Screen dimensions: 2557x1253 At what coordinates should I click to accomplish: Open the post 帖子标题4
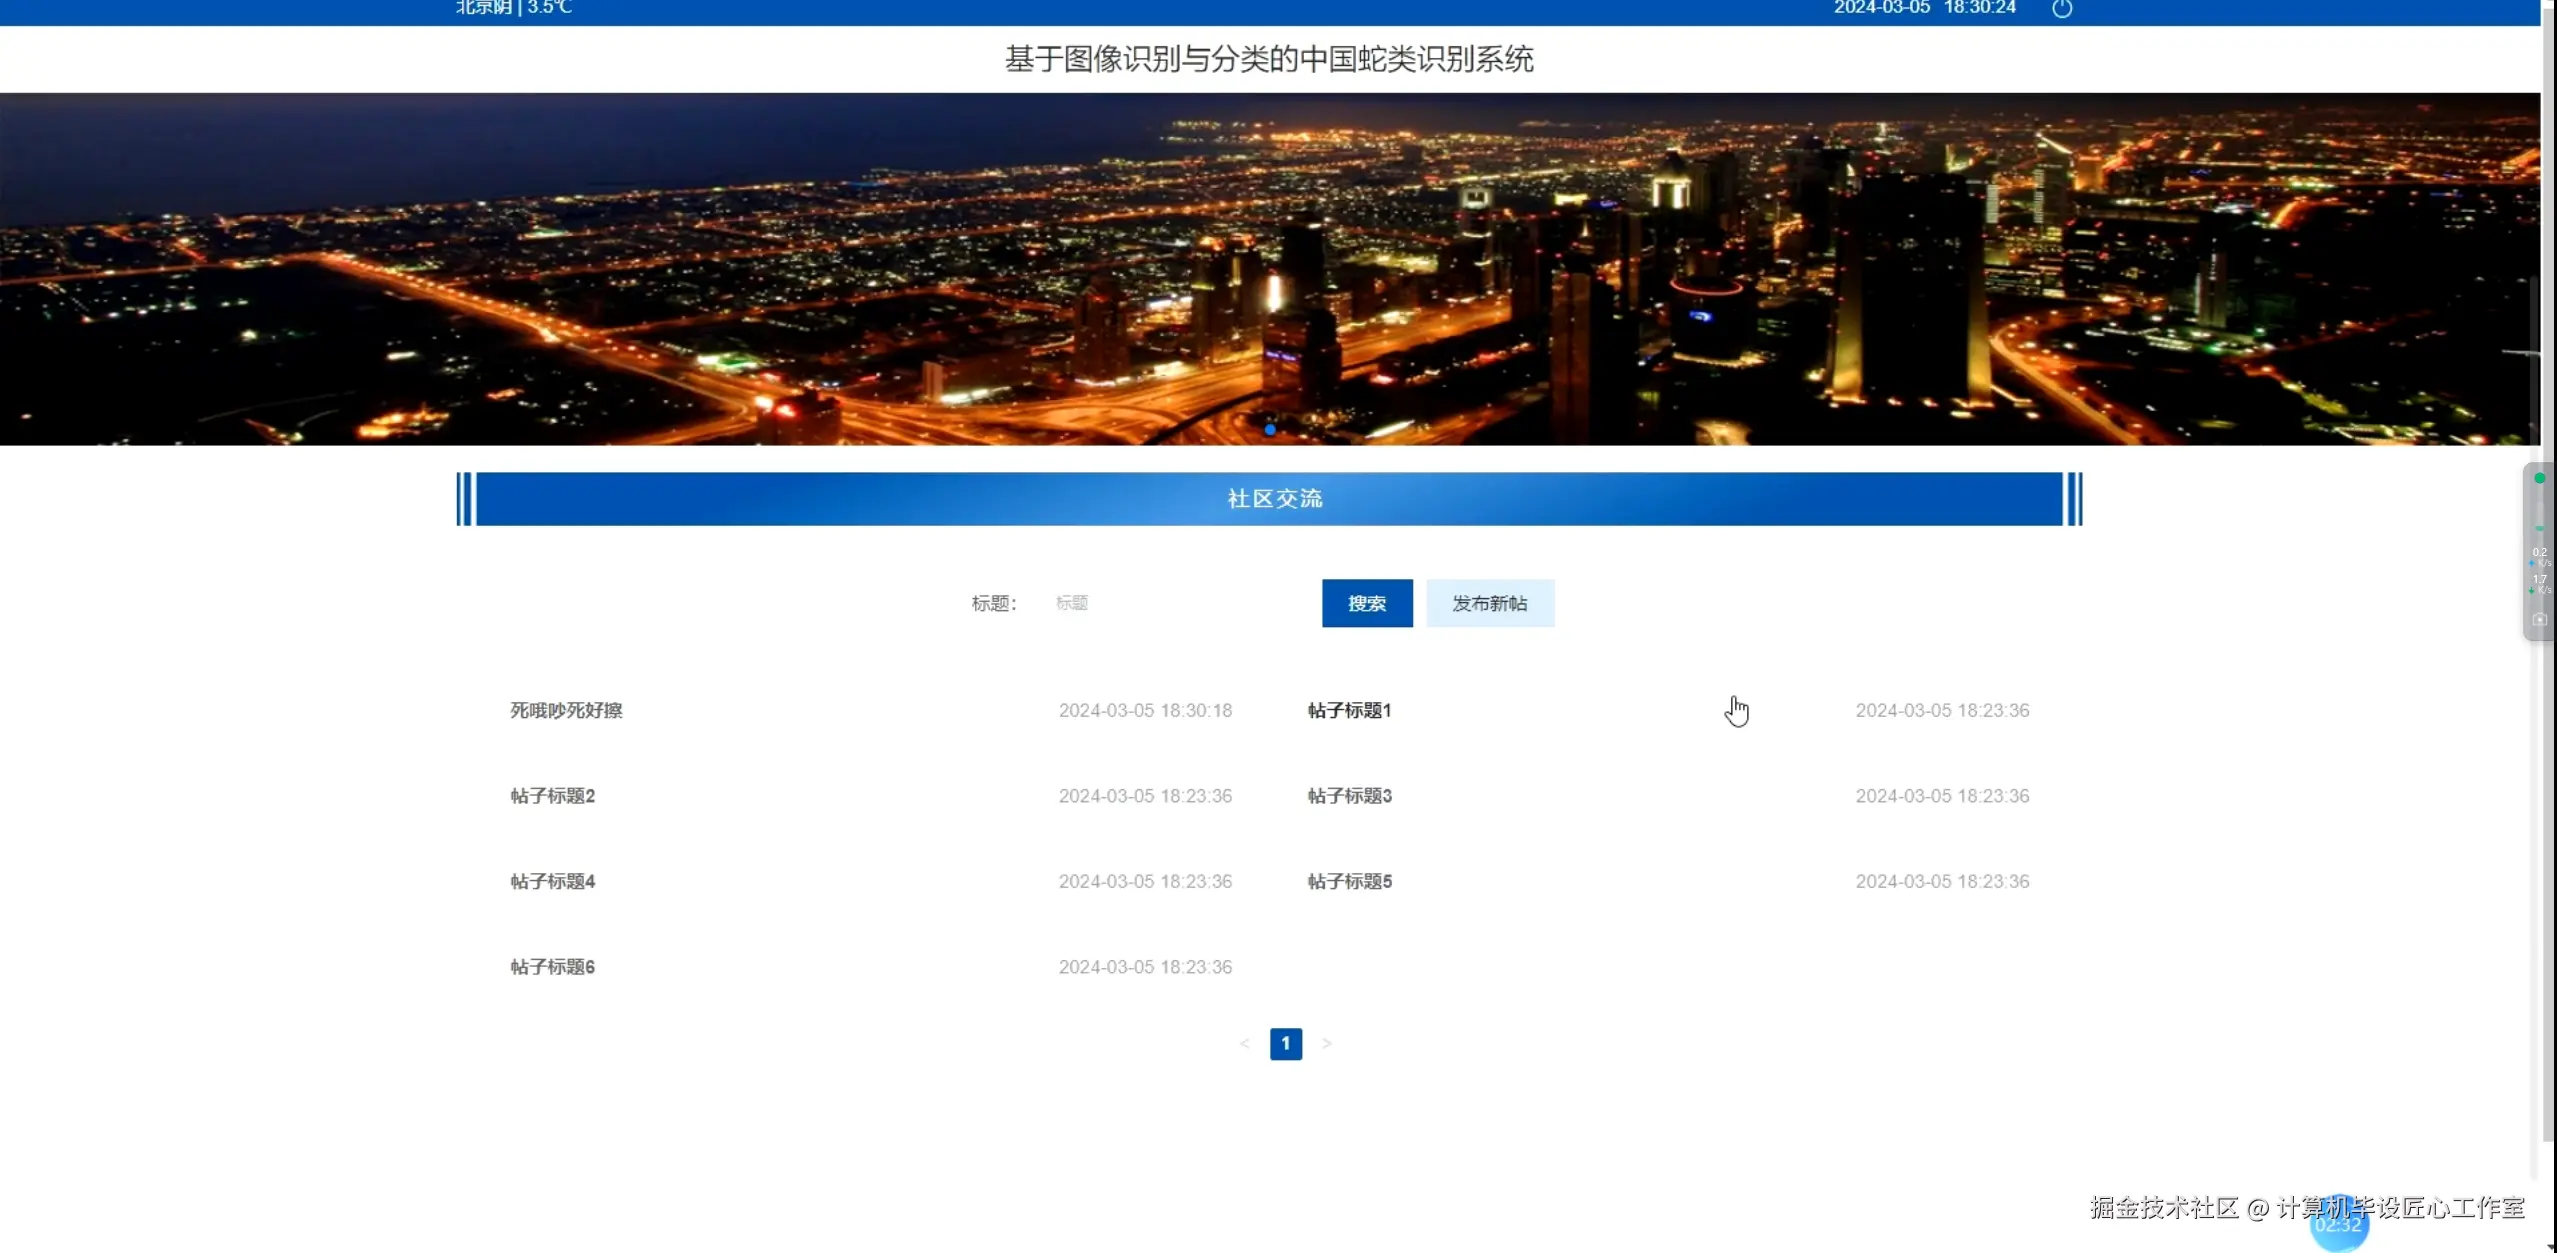(552, 881)
